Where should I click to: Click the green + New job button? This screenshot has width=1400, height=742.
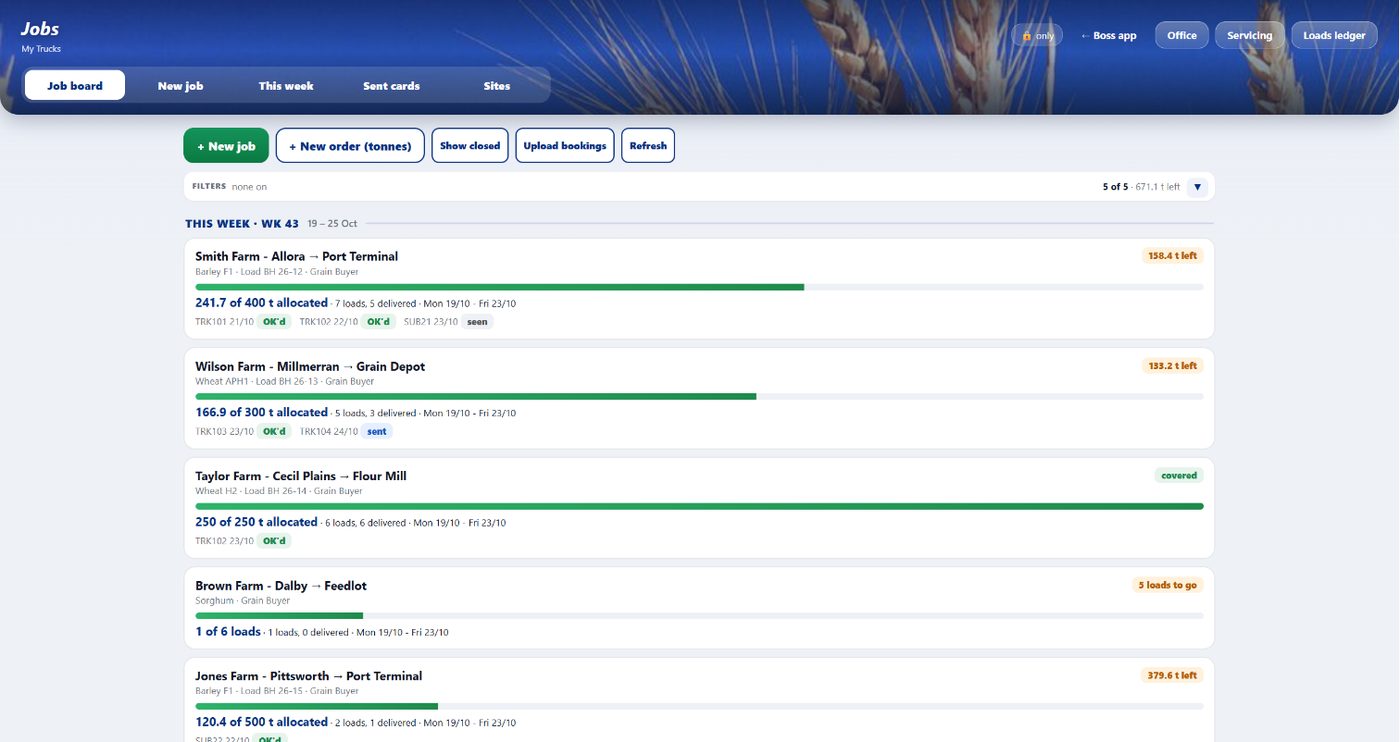(226, 146)
